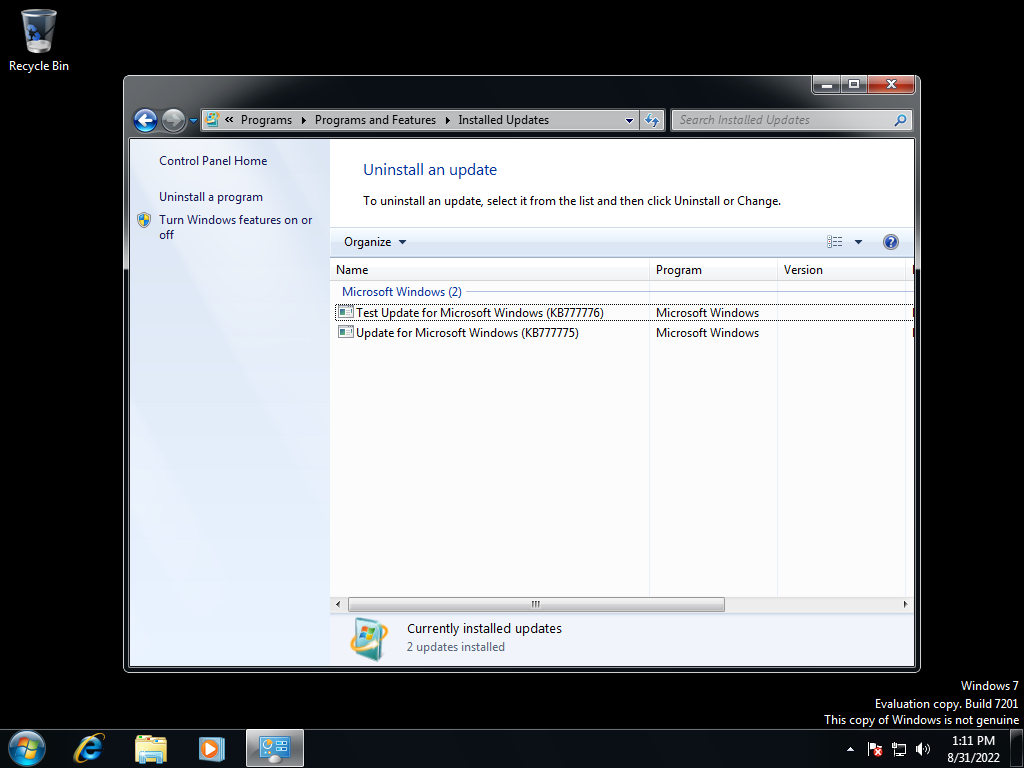1024x768 pixels.
Task: Open the Organize menu
Action: [375, 242]
